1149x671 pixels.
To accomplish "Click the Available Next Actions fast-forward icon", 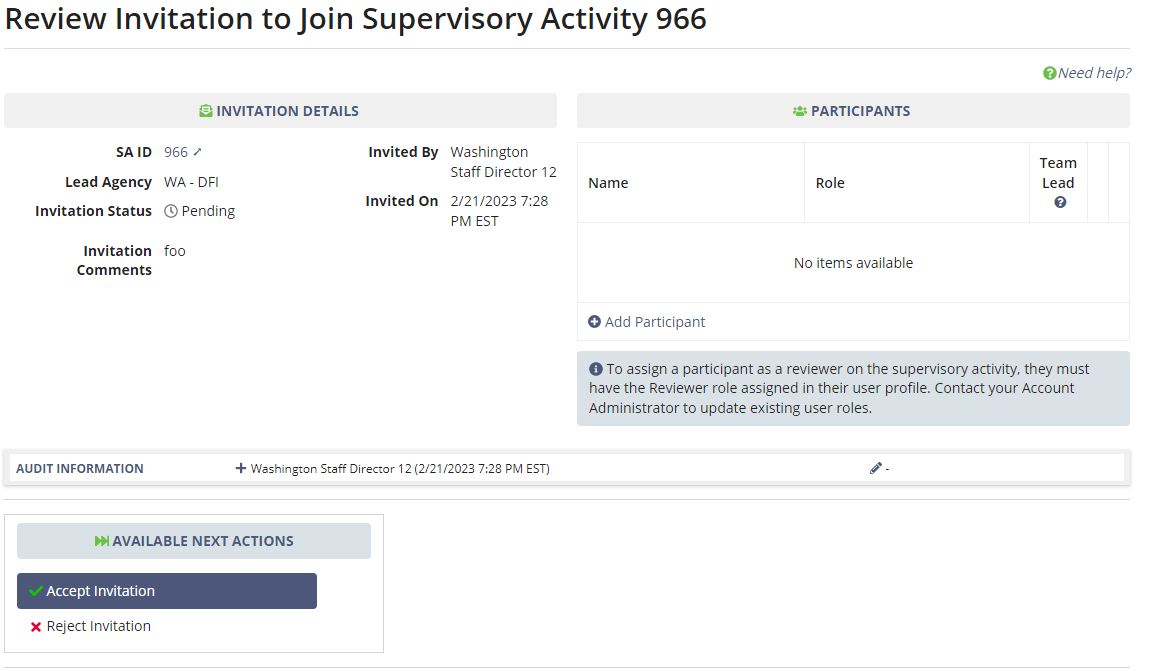I will [102, 541].
